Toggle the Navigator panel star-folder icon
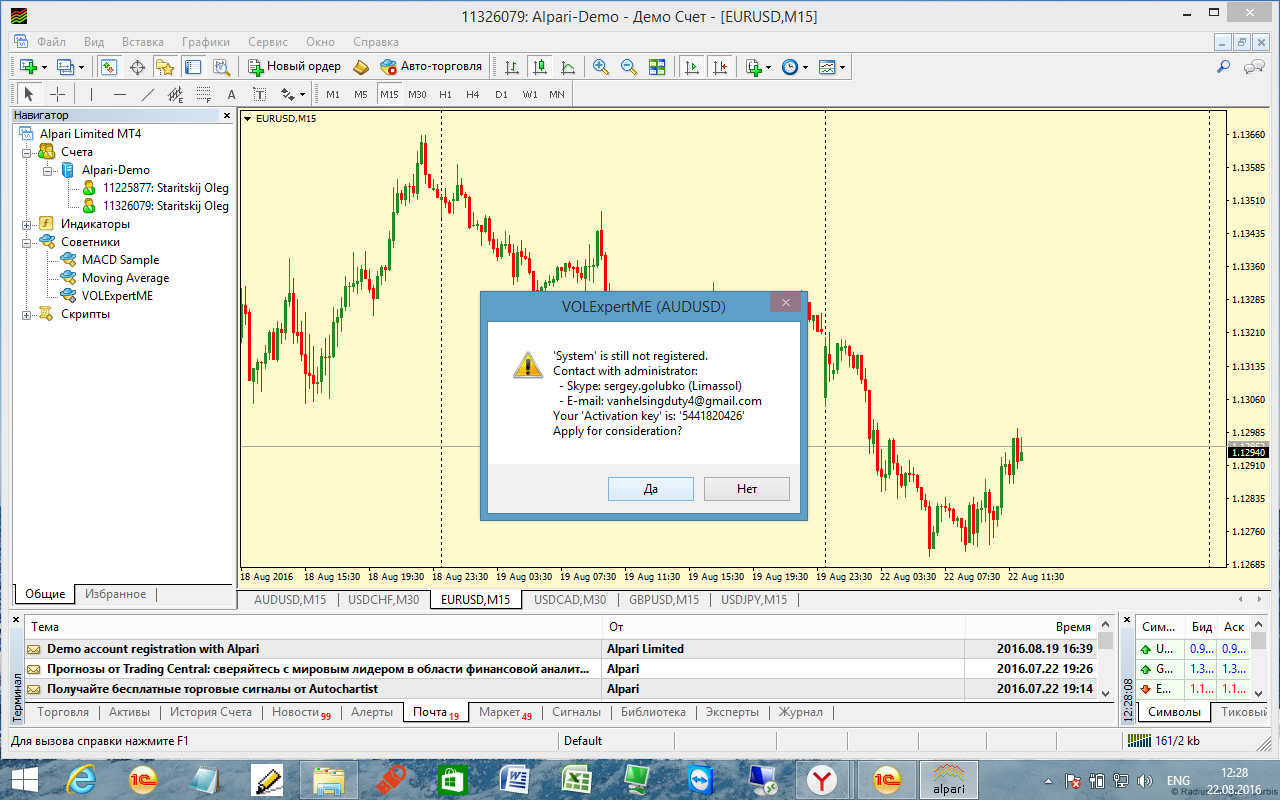This screenshot has height=800, width=1280. [164, 67]
